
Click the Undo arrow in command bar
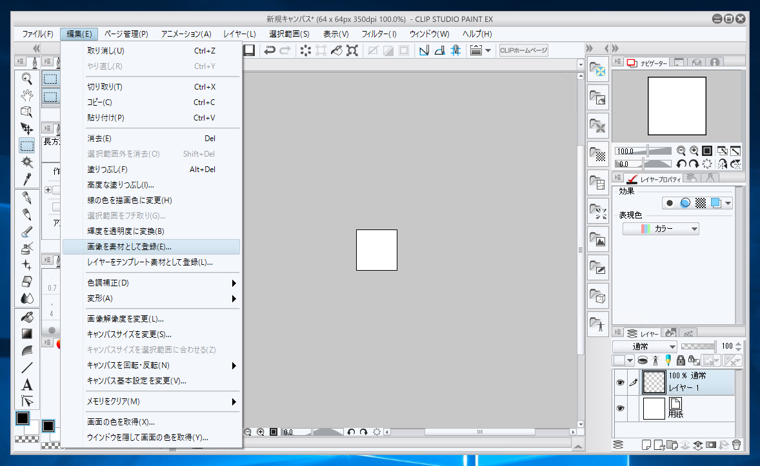tap(269, 50)
